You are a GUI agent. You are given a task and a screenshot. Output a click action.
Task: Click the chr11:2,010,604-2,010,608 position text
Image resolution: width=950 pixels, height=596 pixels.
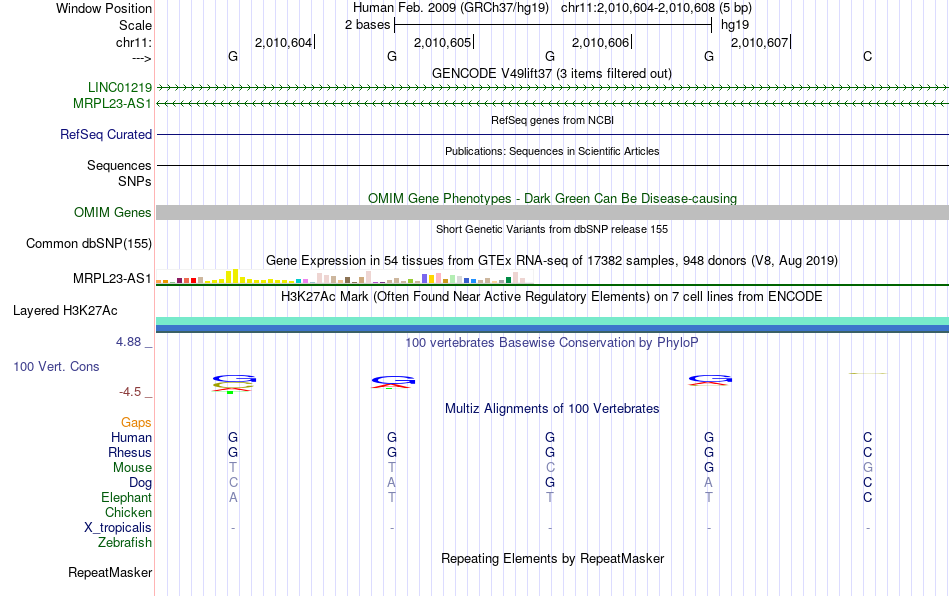coord(639,8)
